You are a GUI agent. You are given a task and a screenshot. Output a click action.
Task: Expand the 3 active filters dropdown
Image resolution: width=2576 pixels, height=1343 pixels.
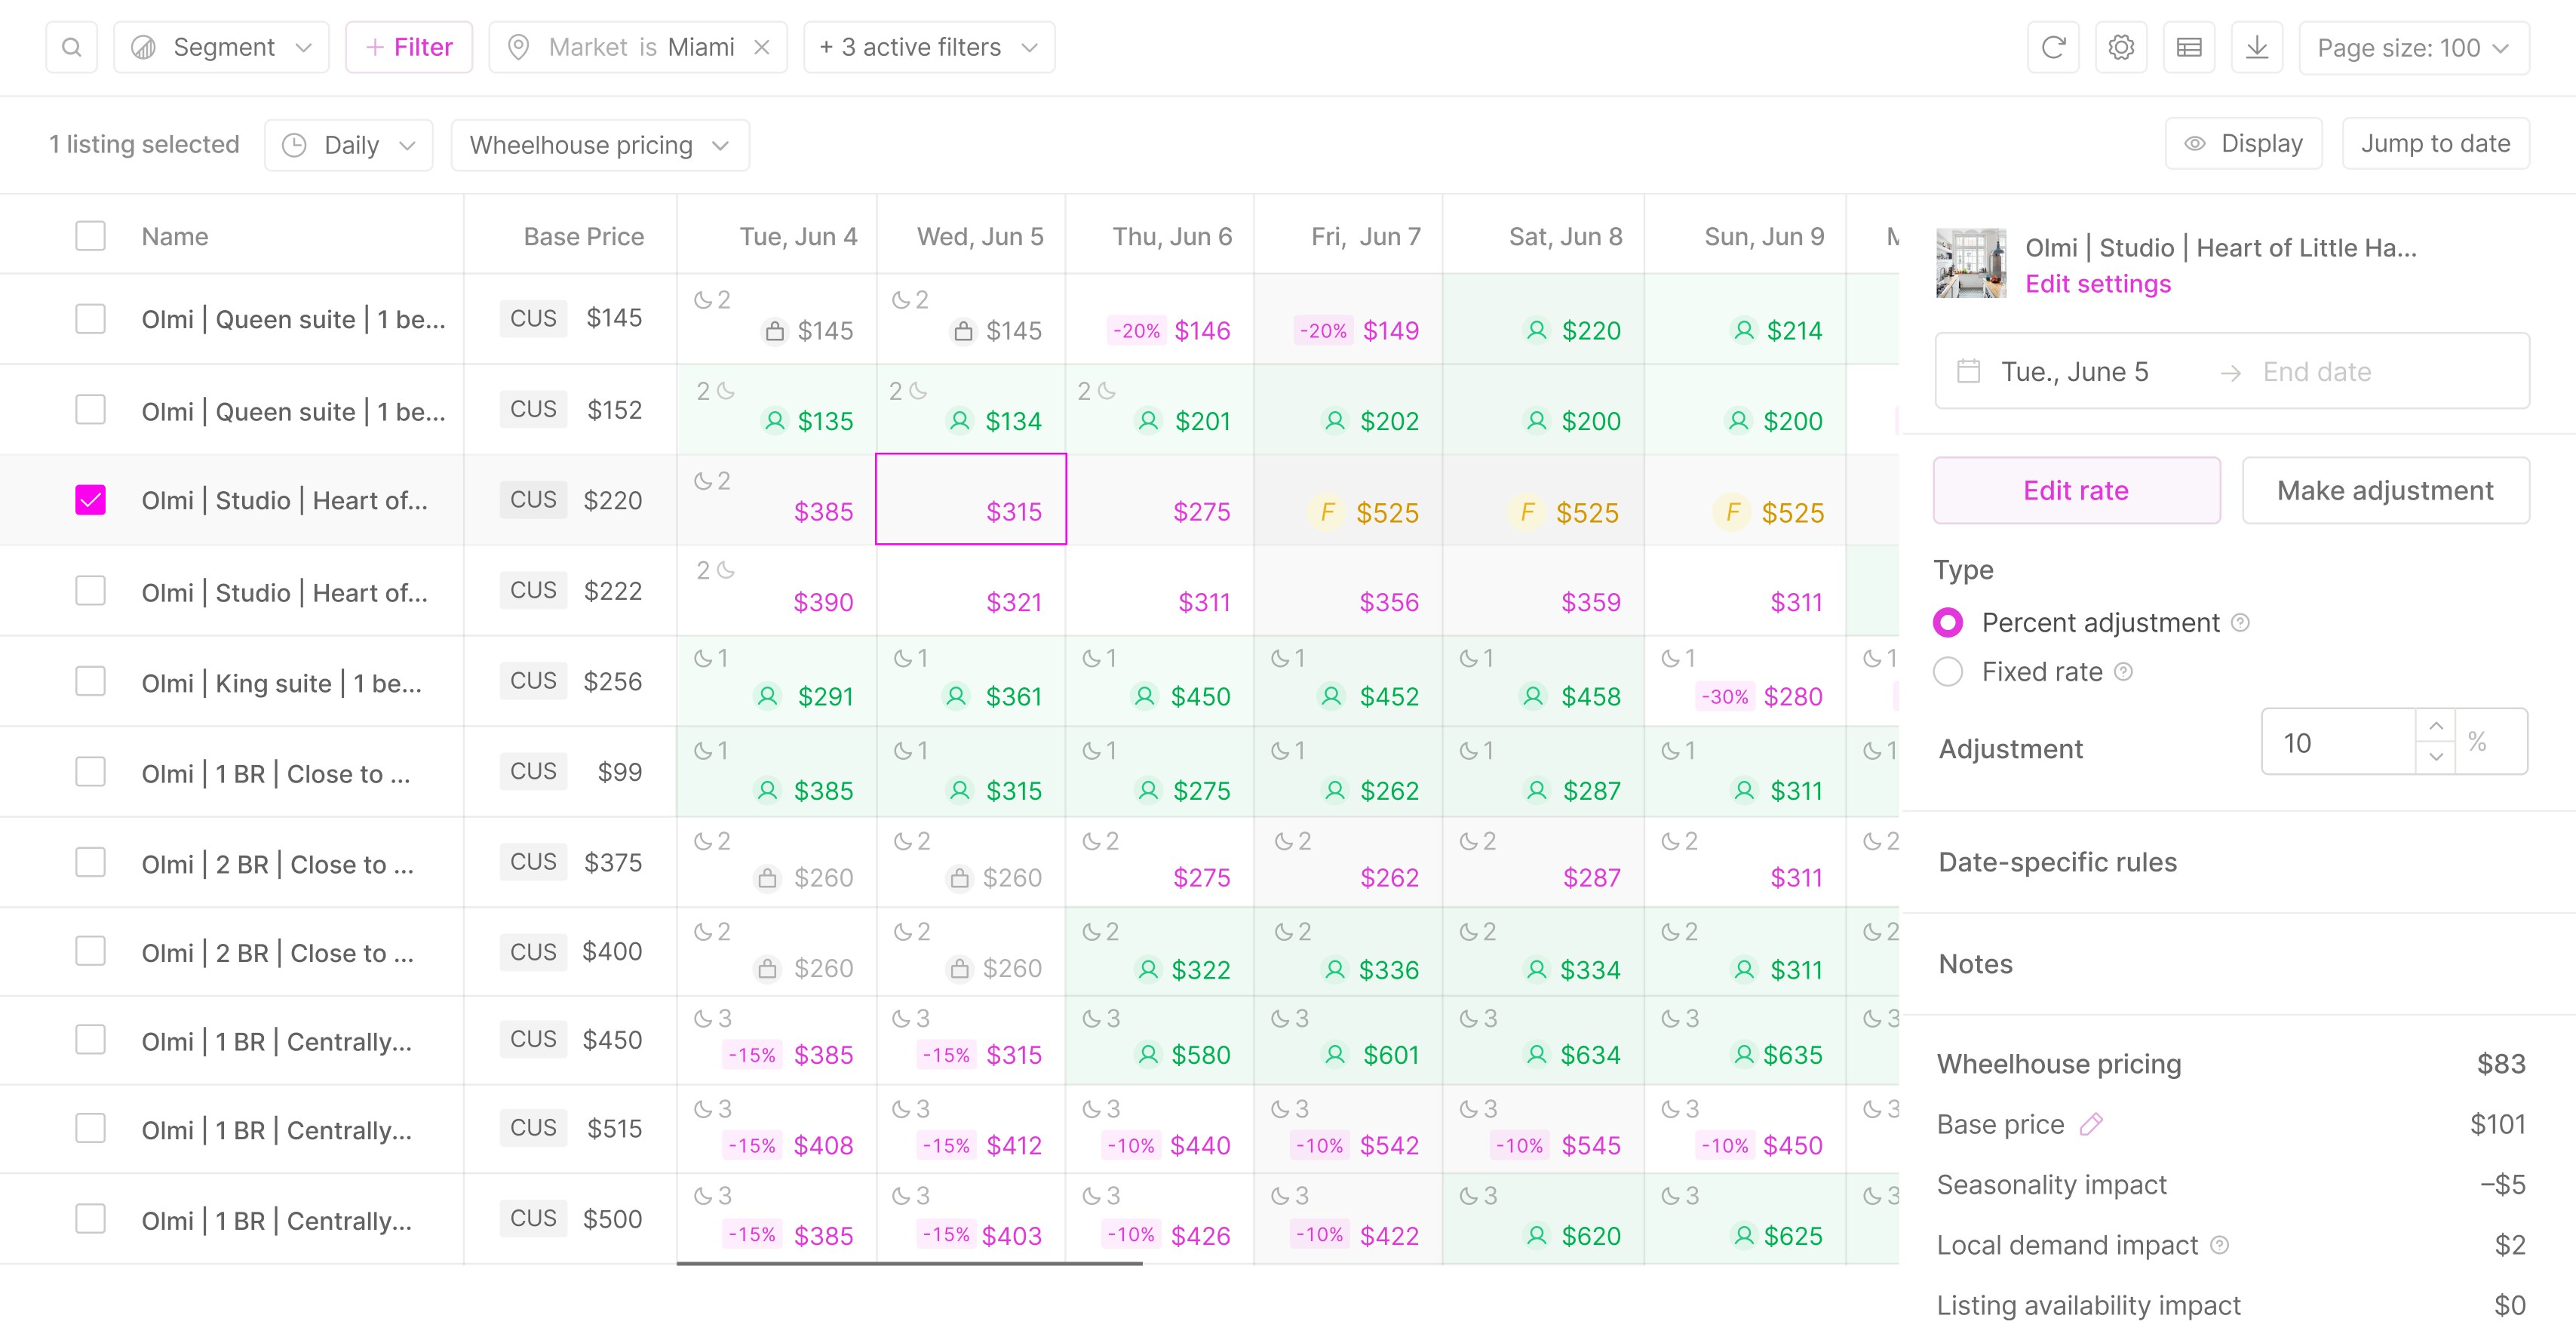point(929,47)
